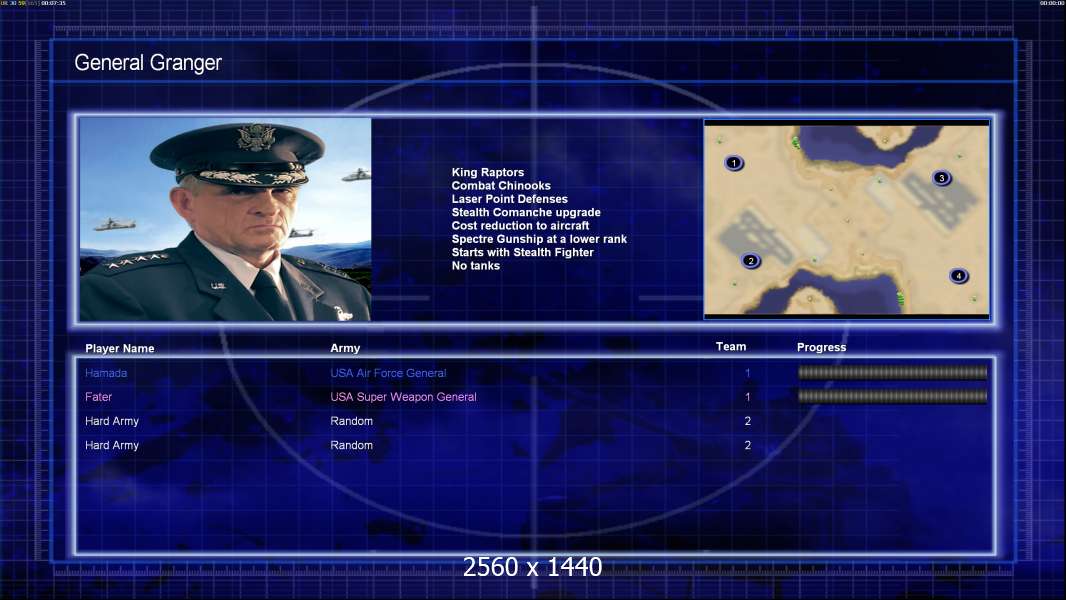Click Cost reduction to aircraft text
Screen dimensions: 1066x600
point(520,226)
